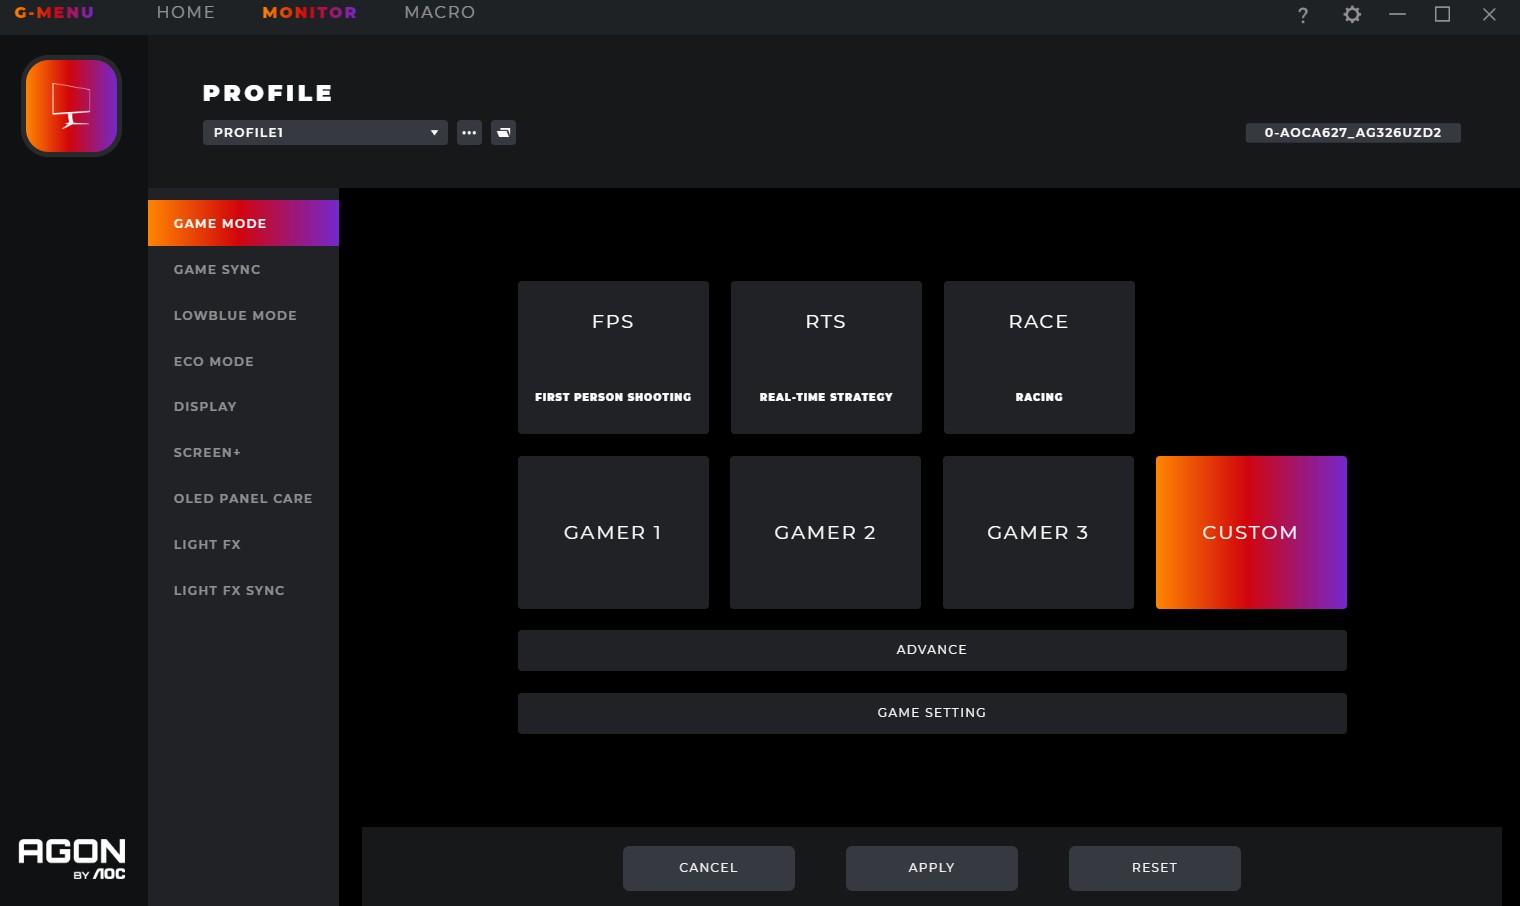Viewport: 1520px width, 906px height.
Task: Switch to the MACRO tab
Action: (440, 13)
